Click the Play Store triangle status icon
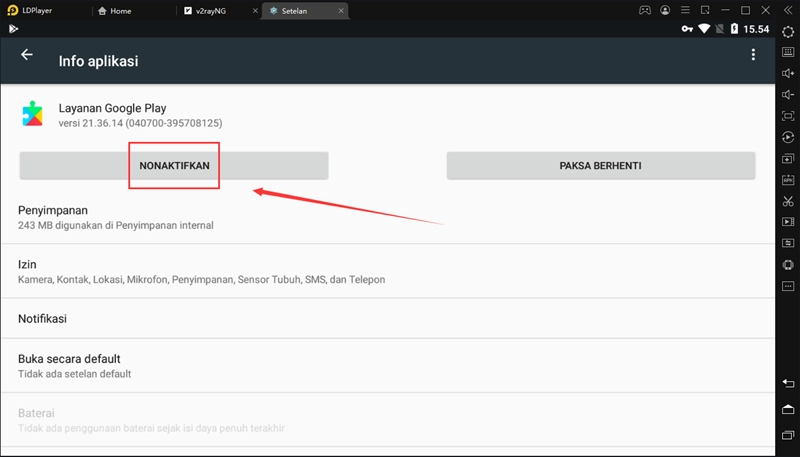800x457 pixels. pos(13,29)
